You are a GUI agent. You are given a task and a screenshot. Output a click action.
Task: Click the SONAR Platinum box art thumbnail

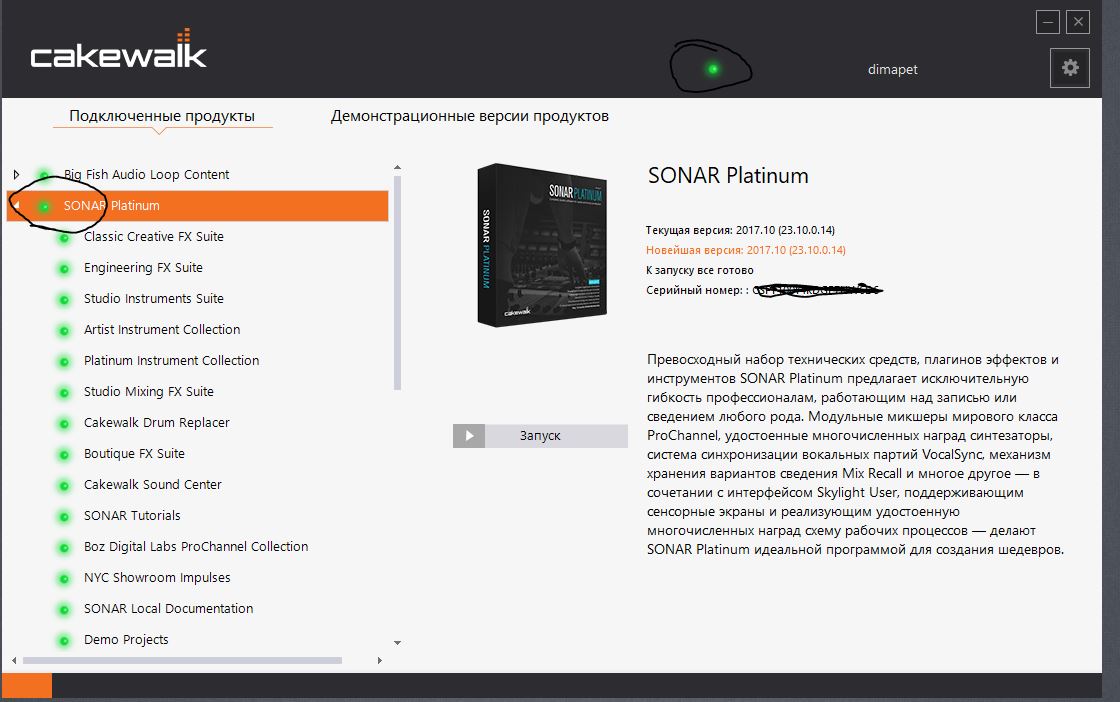tap(542, 245)
